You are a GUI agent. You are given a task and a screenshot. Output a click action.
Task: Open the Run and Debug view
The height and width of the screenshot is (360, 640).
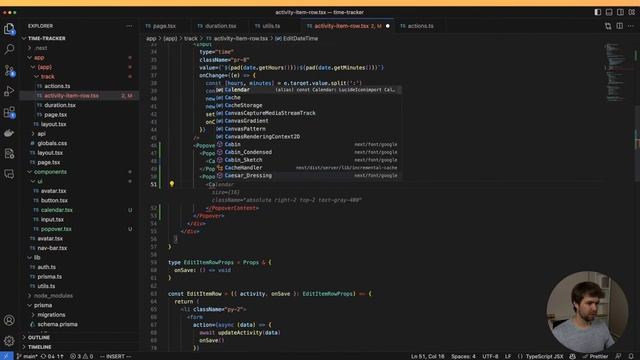(9, 91)
